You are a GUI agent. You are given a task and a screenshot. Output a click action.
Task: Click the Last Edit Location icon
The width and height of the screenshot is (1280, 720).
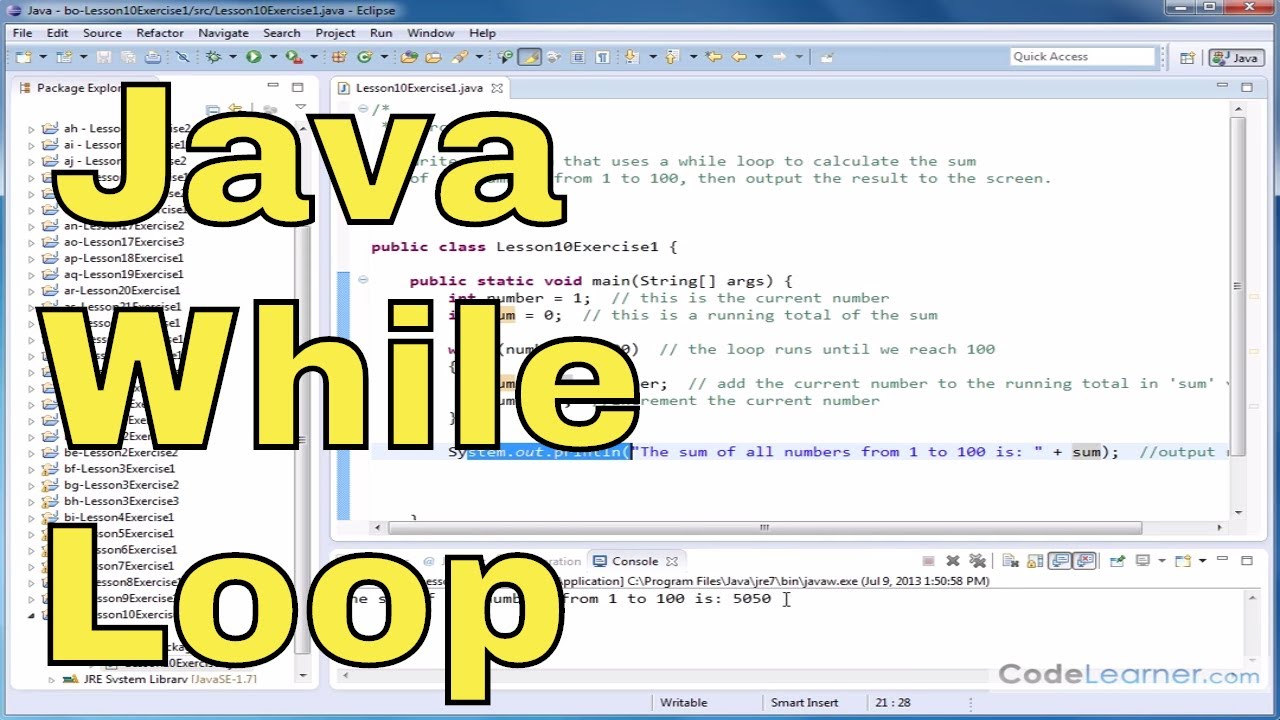point(714,57)
